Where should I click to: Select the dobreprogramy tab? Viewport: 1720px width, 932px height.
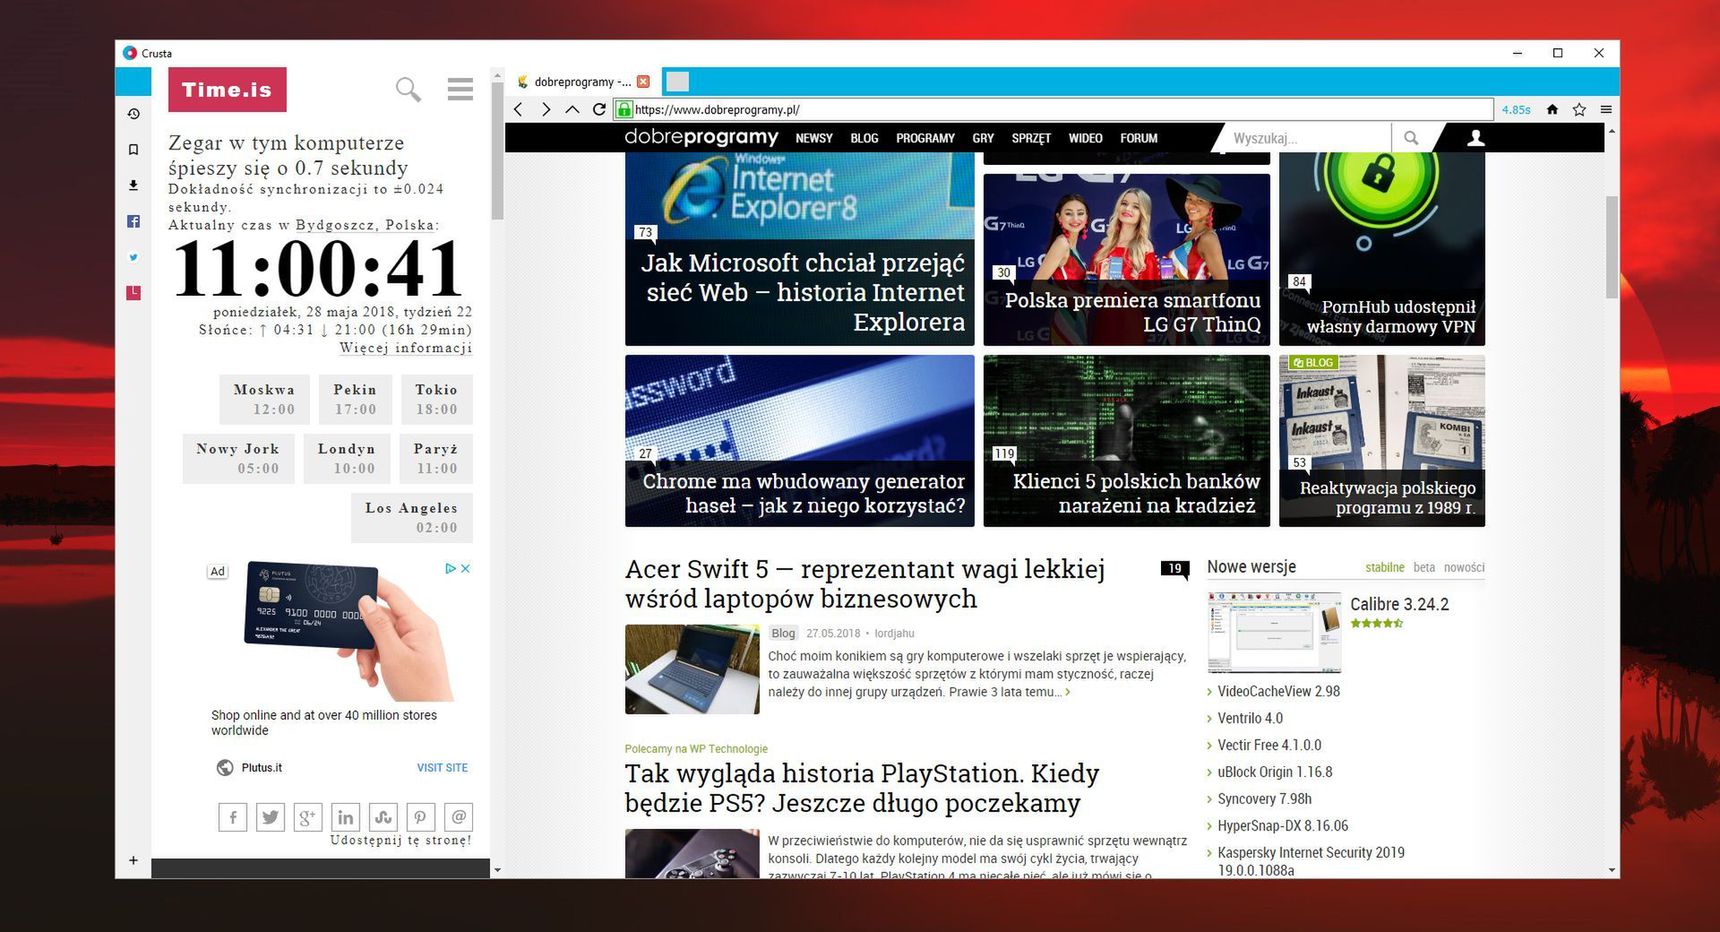pyautogui.click(x=582, y=82)
